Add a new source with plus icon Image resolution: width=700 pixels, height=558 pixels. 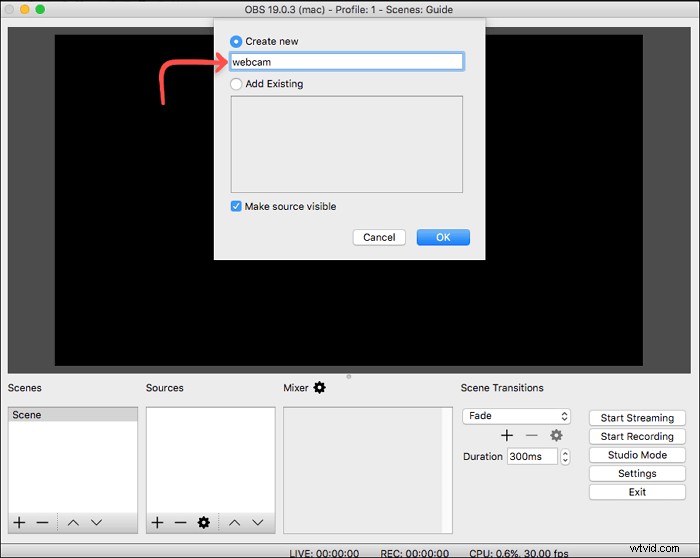(157, 522)
